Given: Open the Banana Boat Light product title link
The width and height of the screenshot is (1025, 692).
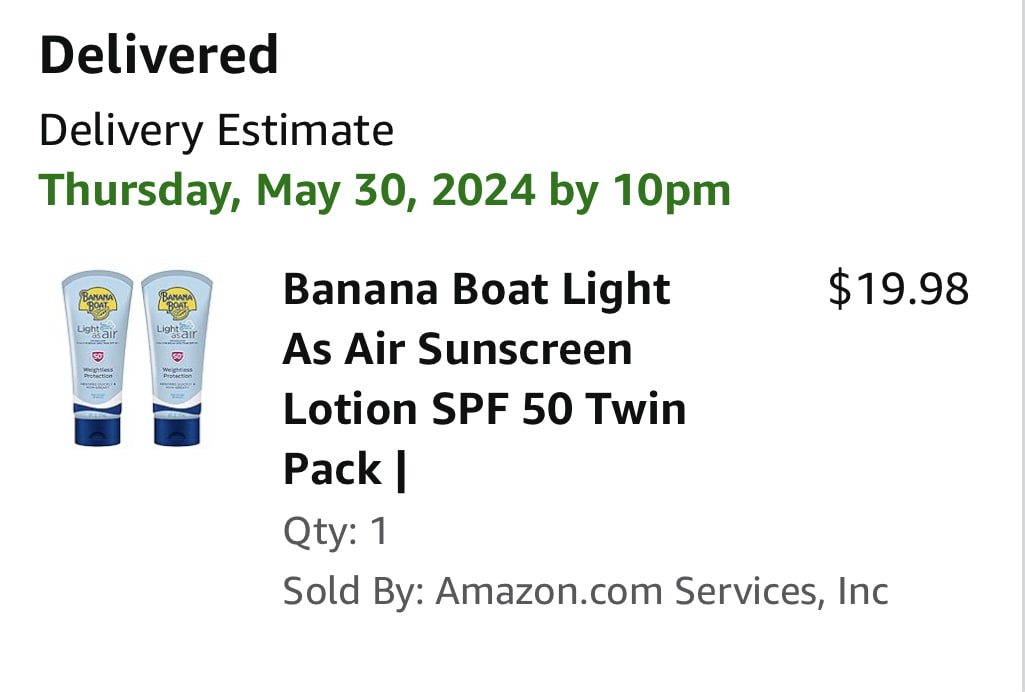Looking at the screenshot, I should [x=476, y=290].
